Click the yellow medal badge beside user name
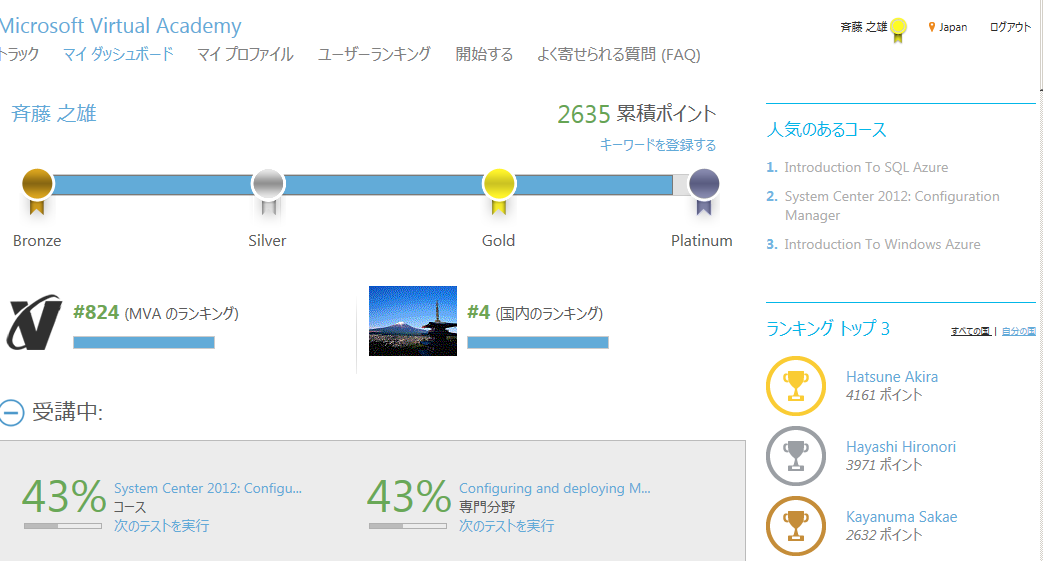This screenshot has height=561, width=1043. (x=898, y=29)
